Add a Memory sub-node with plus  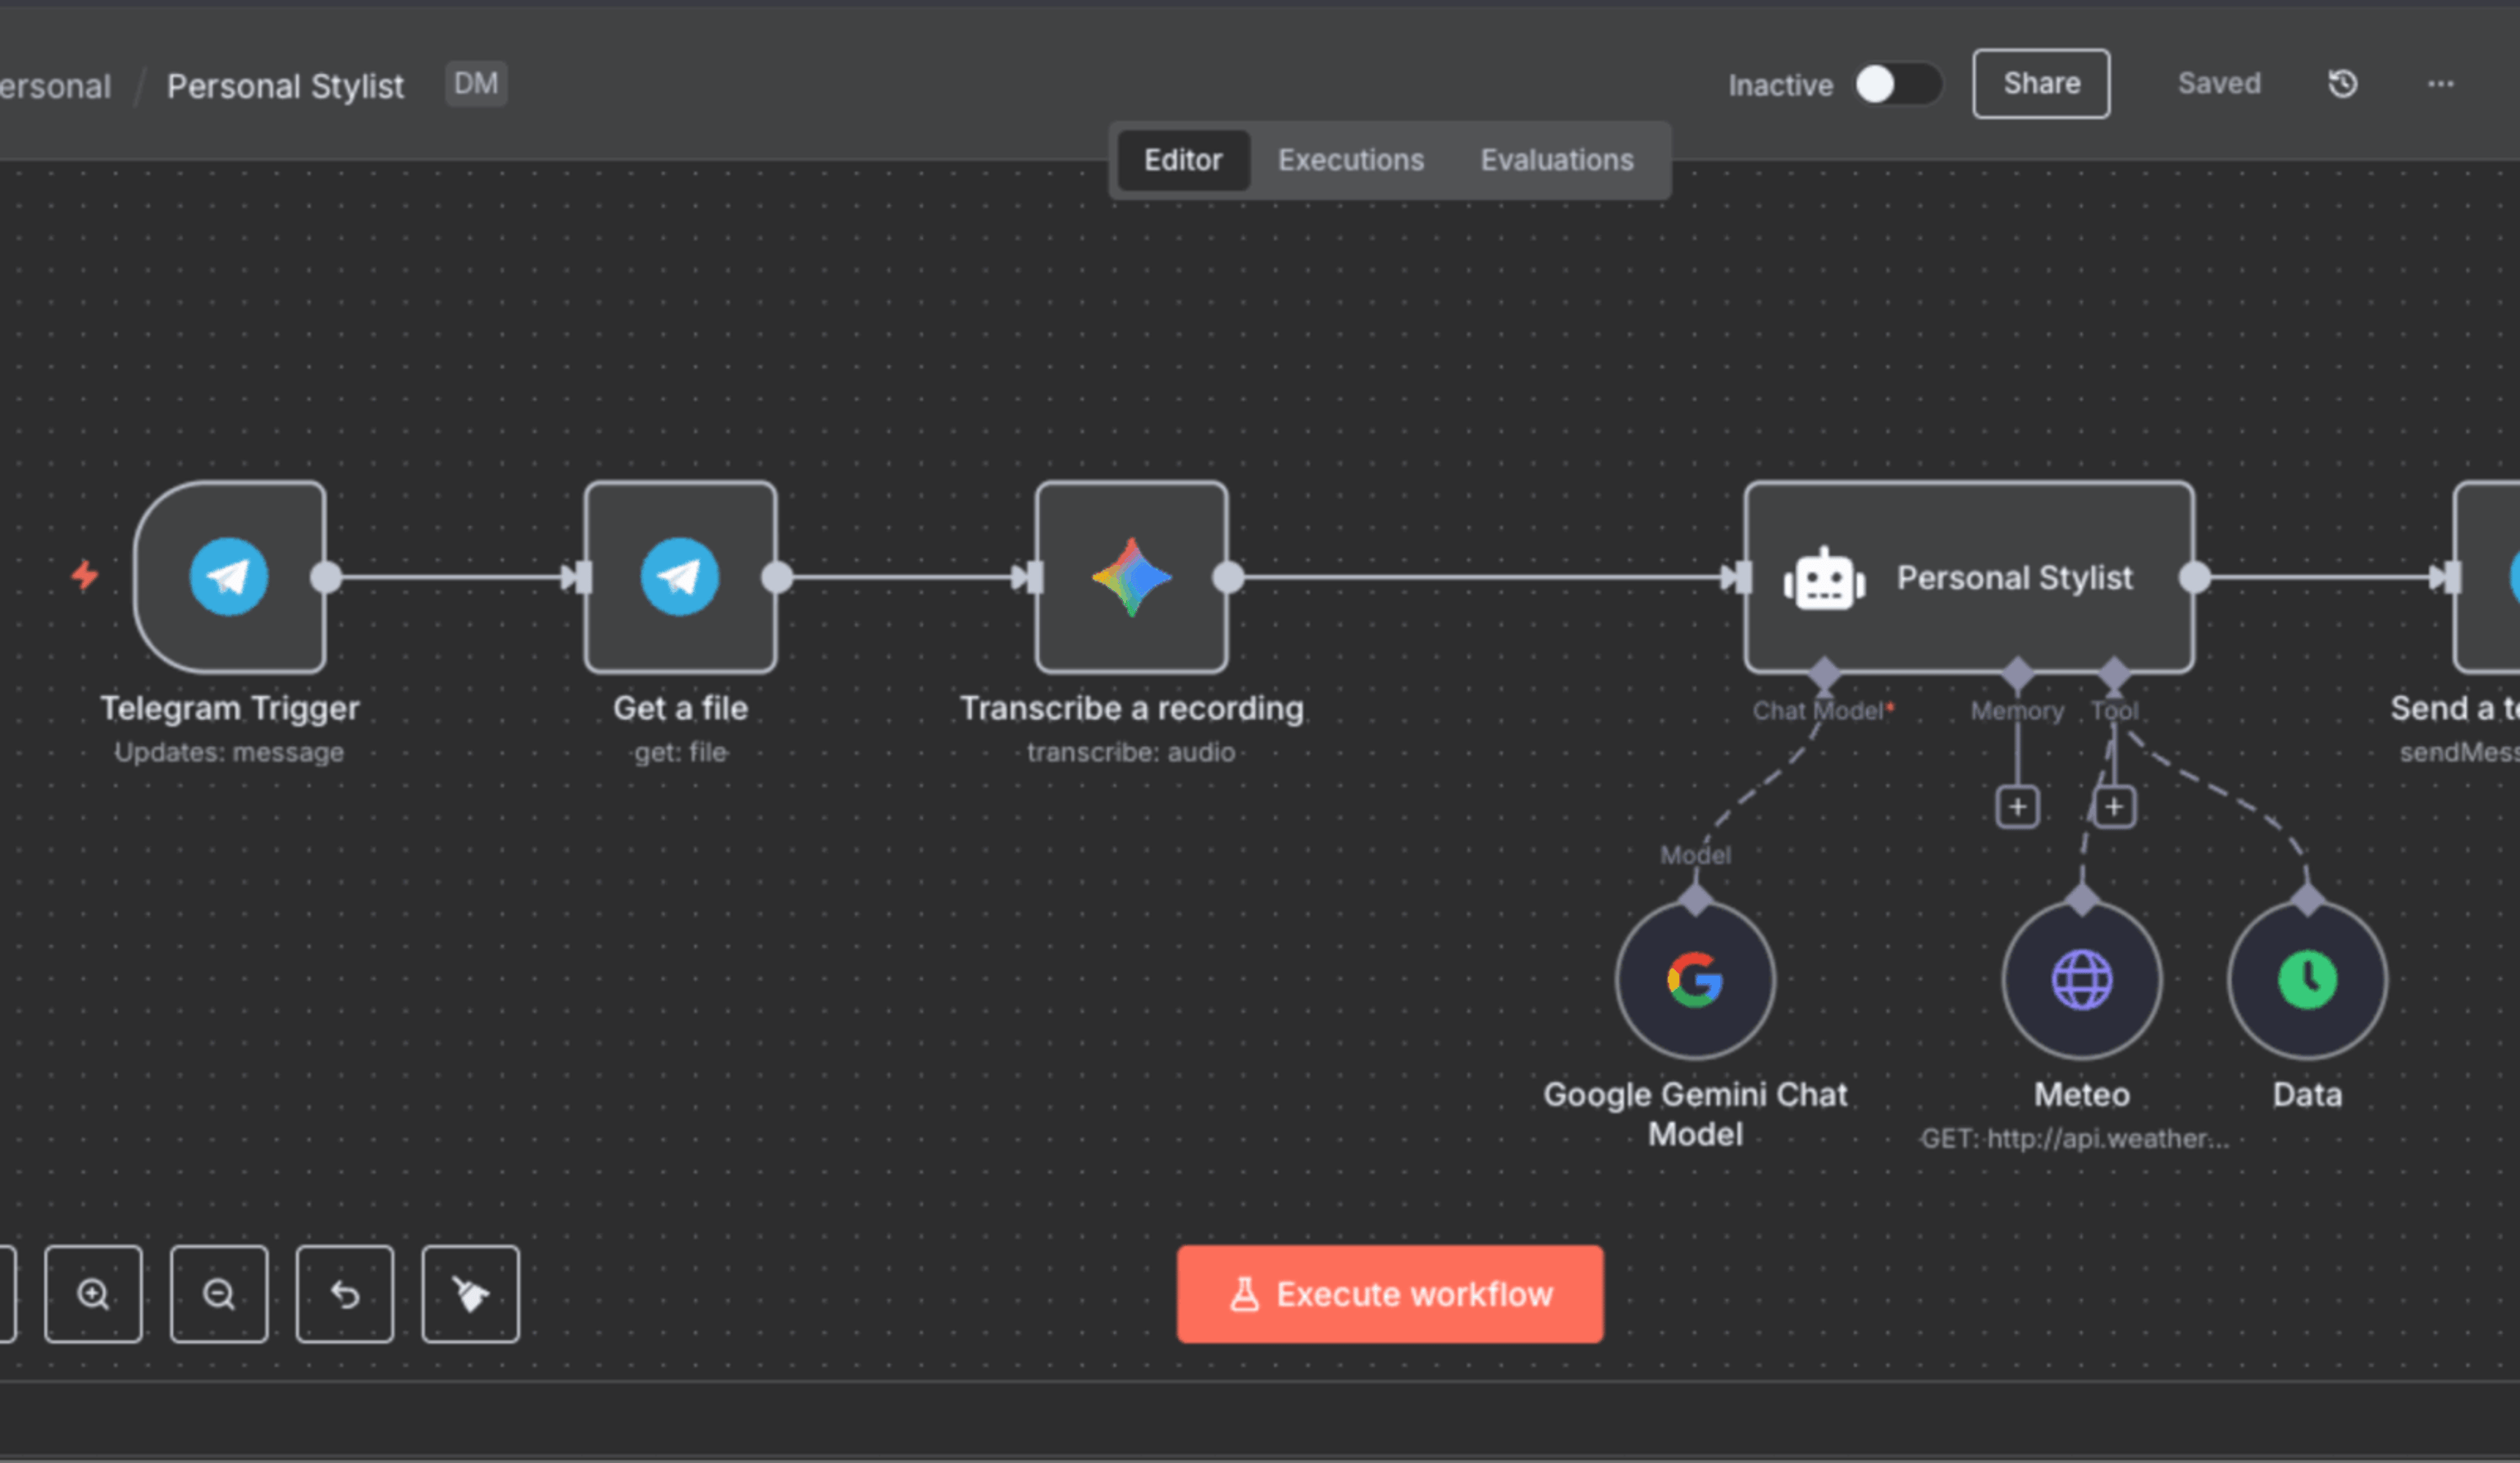(2017, 807)
